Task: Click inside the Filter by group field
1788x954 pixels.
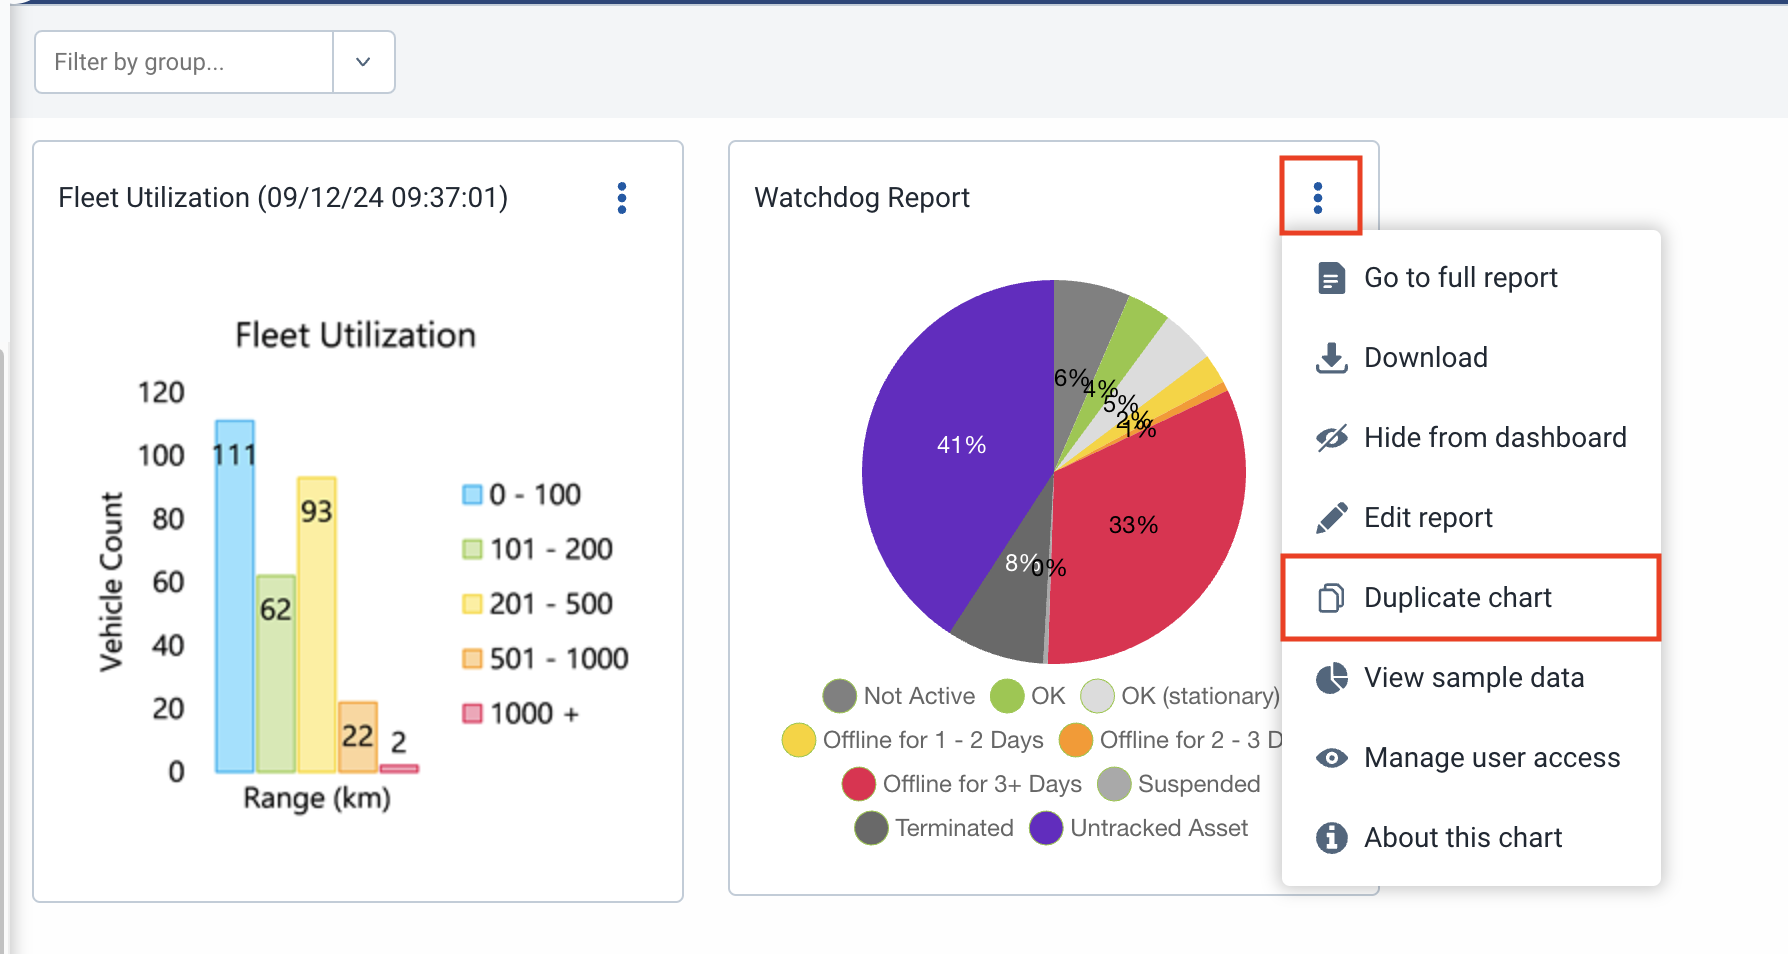Action: pos(180,61)
